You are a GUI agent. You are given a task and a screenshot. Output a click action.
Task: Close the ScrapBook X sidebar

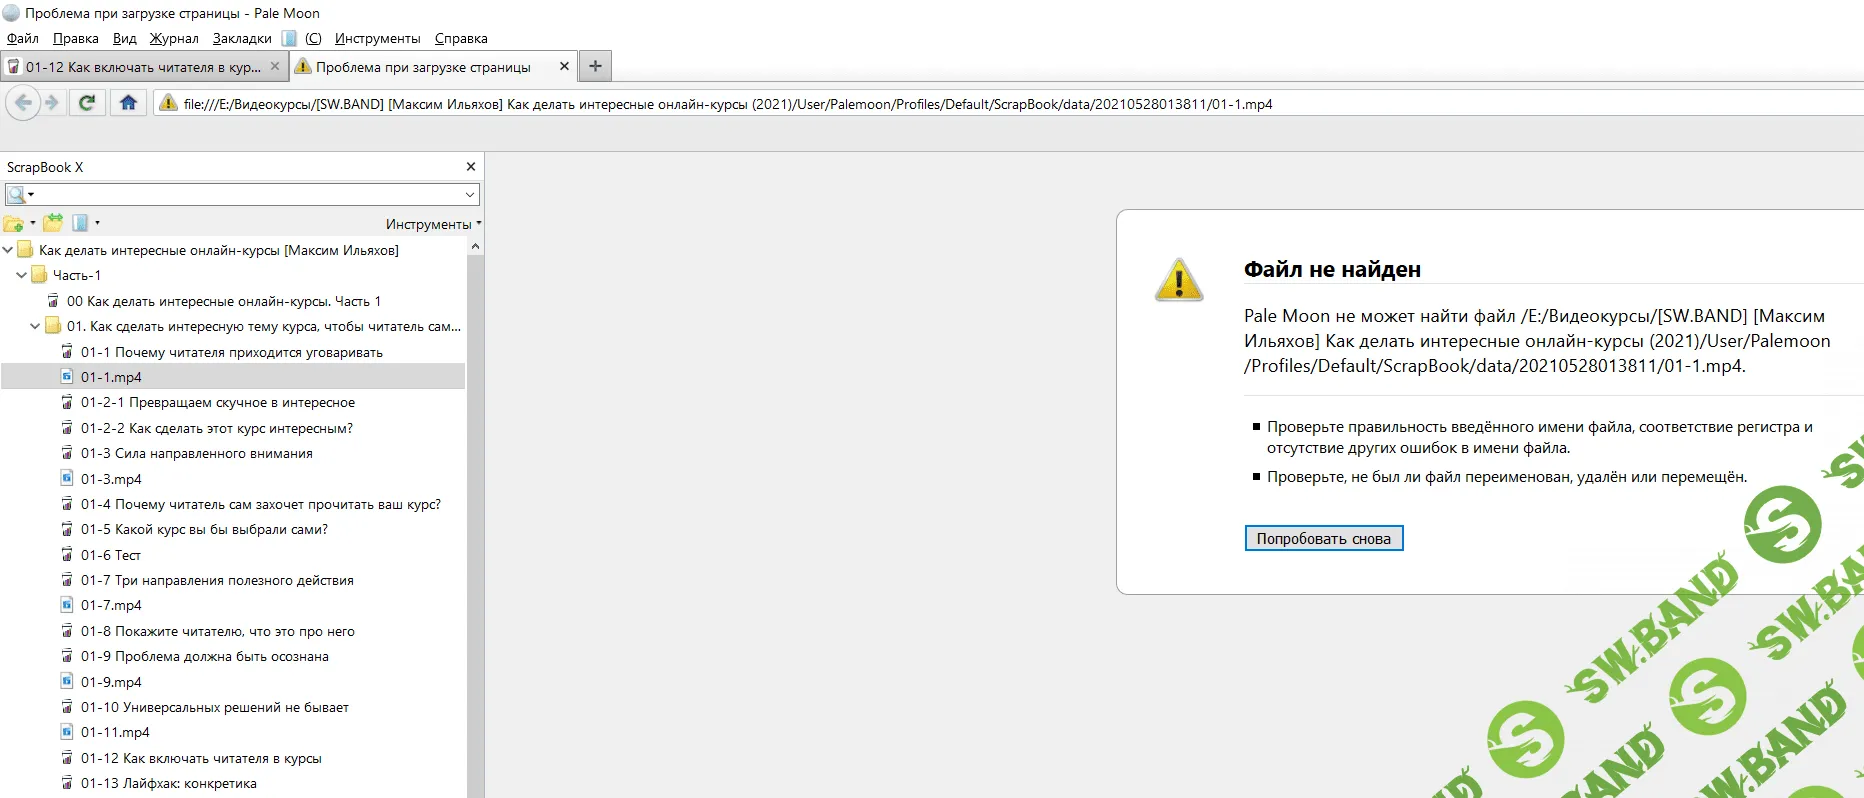point(471,167)
